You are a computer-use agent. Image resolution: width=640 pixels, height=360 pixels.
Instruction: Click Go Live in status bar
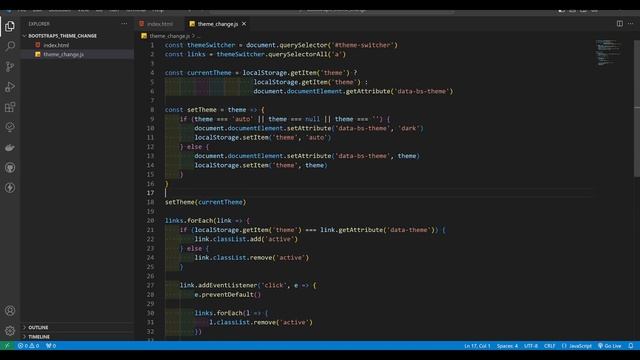coord(609,346)
